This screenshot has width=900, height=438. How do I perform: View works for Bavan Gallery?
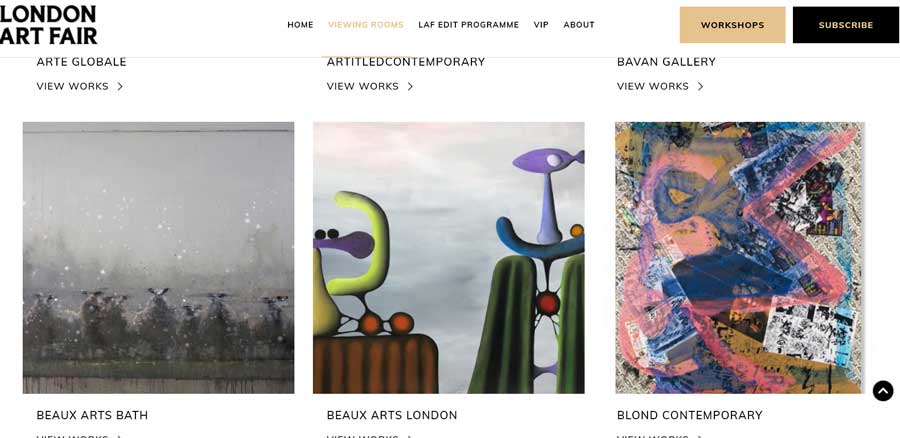[x=653, y=86]
